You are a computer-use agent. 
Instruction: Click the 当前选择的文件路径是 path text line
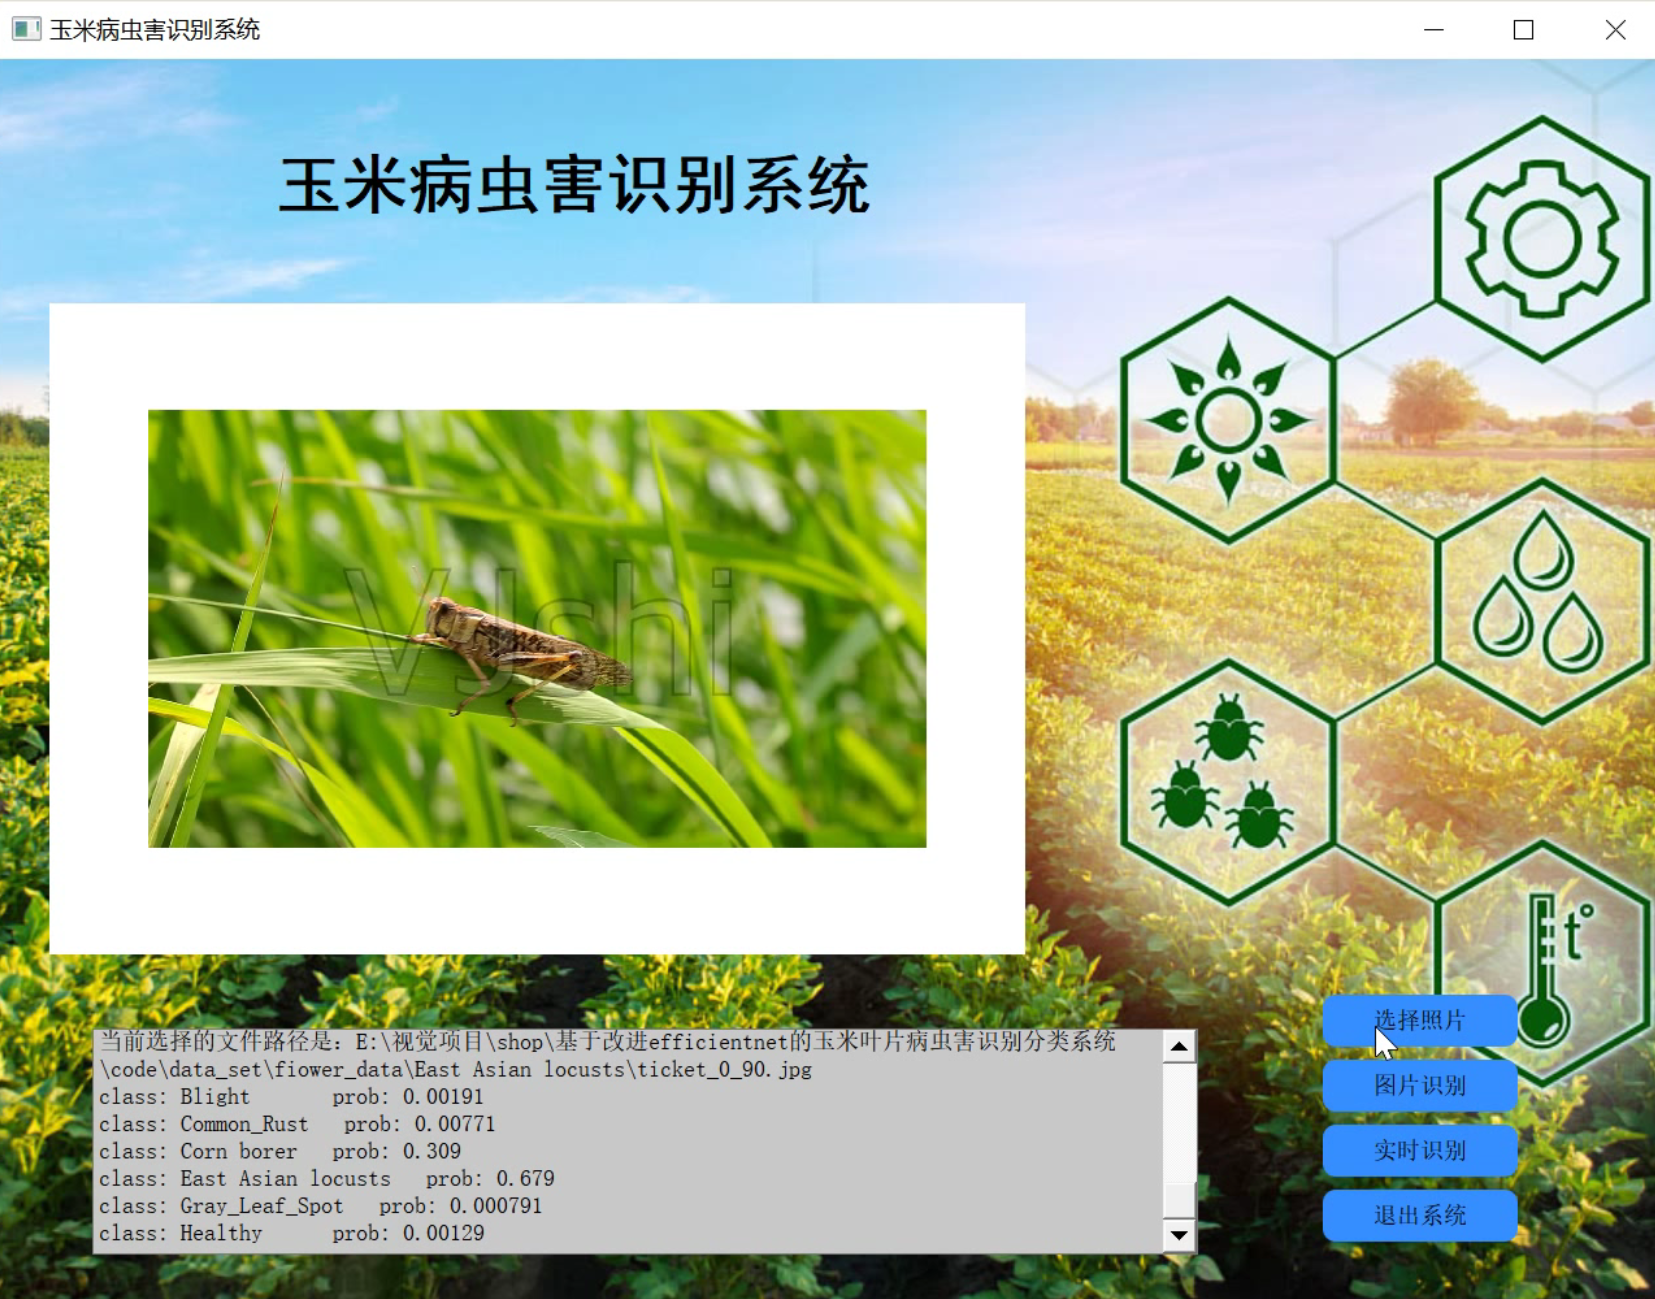[x=607, y=1042]
